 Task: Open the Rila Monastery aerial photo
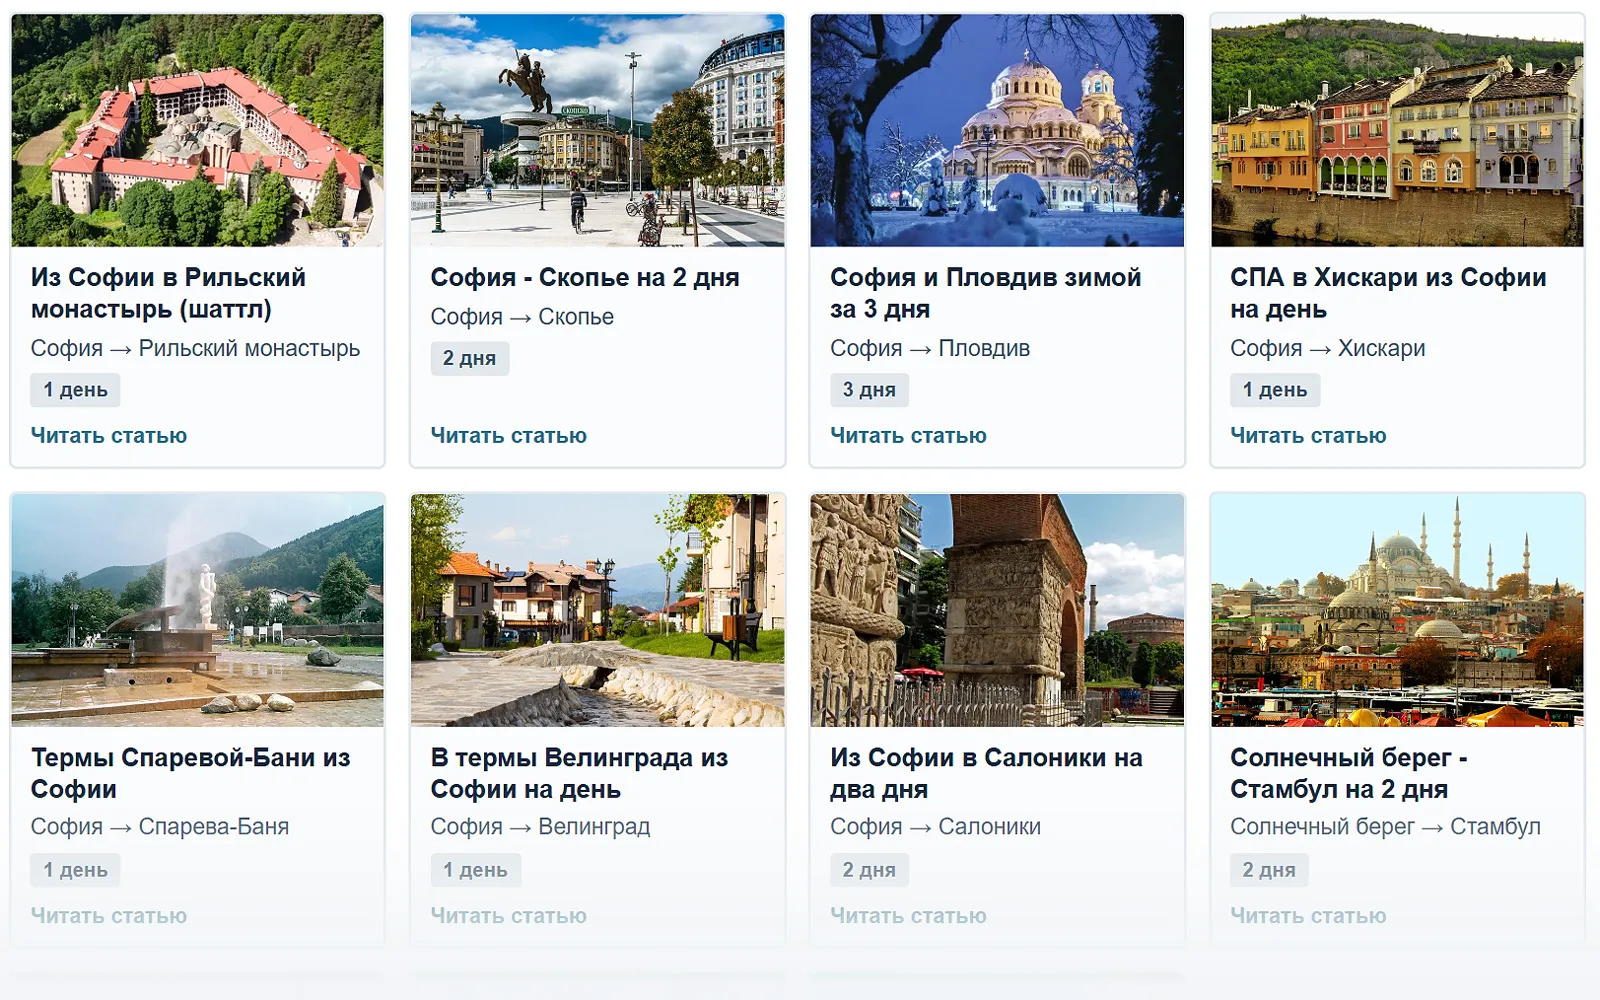197,130
